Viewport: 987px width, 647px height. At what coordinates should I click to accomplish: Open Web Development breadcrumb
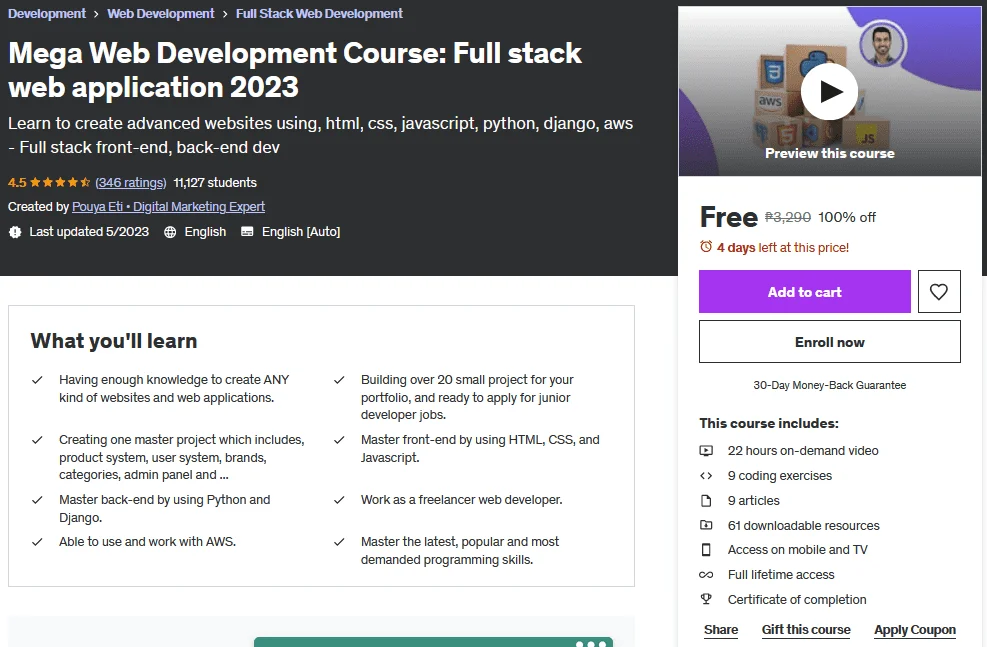point(161,13)
